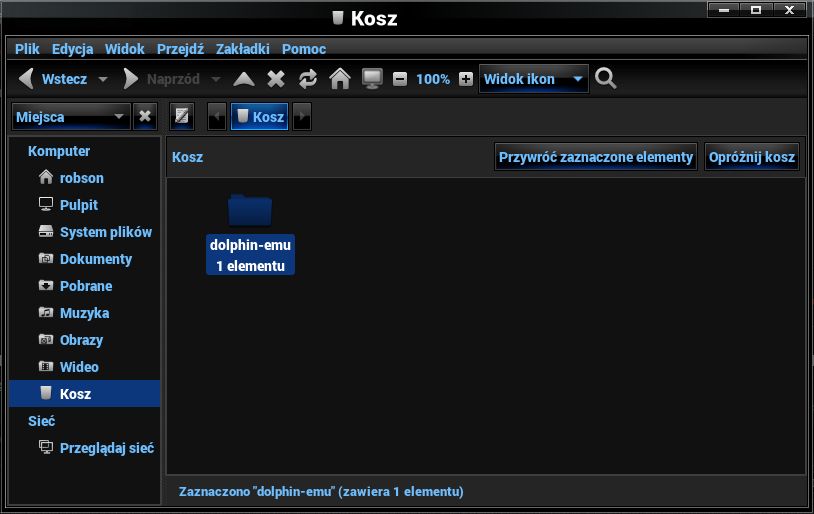The image size is (814, 514).
Task: Open the Zakładki menu
Action: (242, 49)
